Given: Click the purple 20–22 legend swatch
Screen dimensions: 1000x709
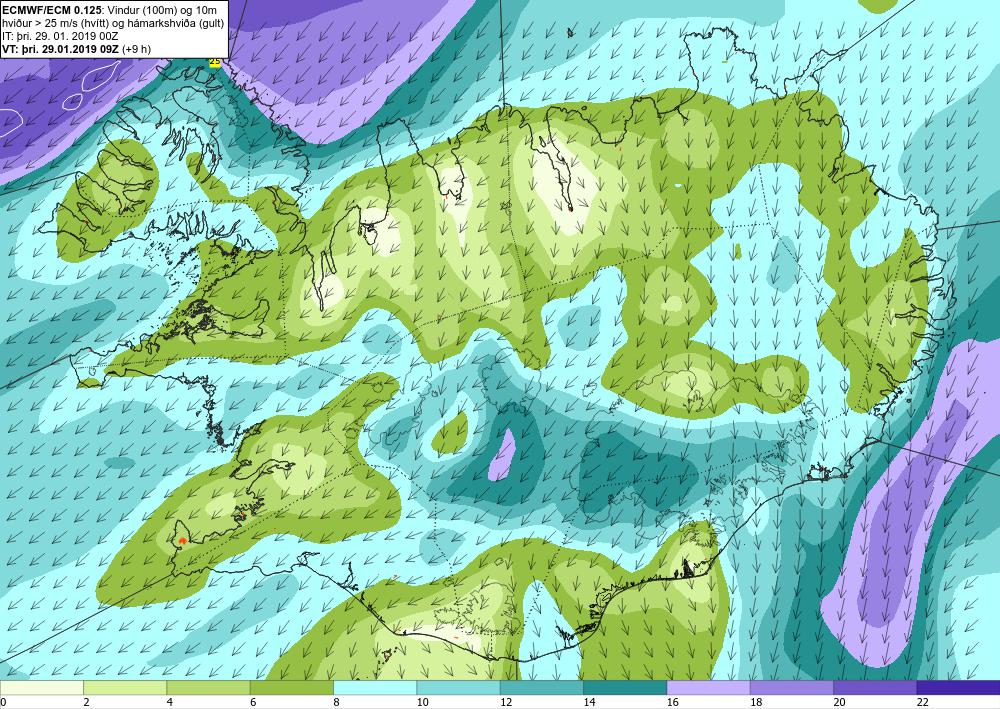Looking at the screenshot, I should coord(875,688).
